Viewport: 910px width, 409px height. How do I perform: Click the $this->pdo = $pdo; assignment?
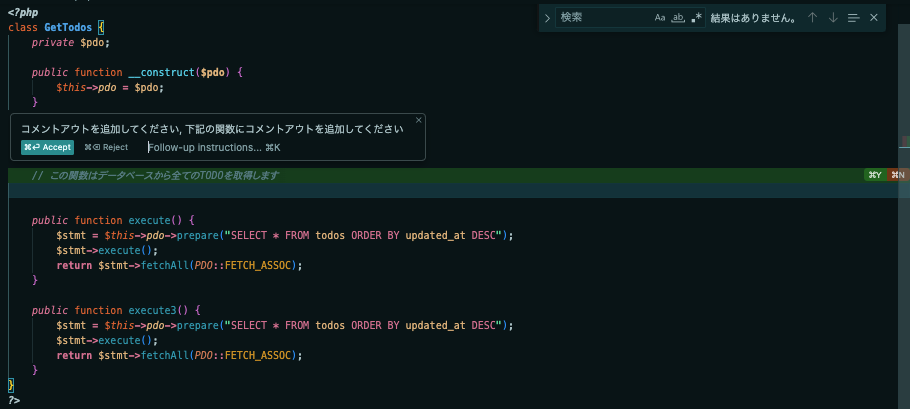click(x=110, y=88)
